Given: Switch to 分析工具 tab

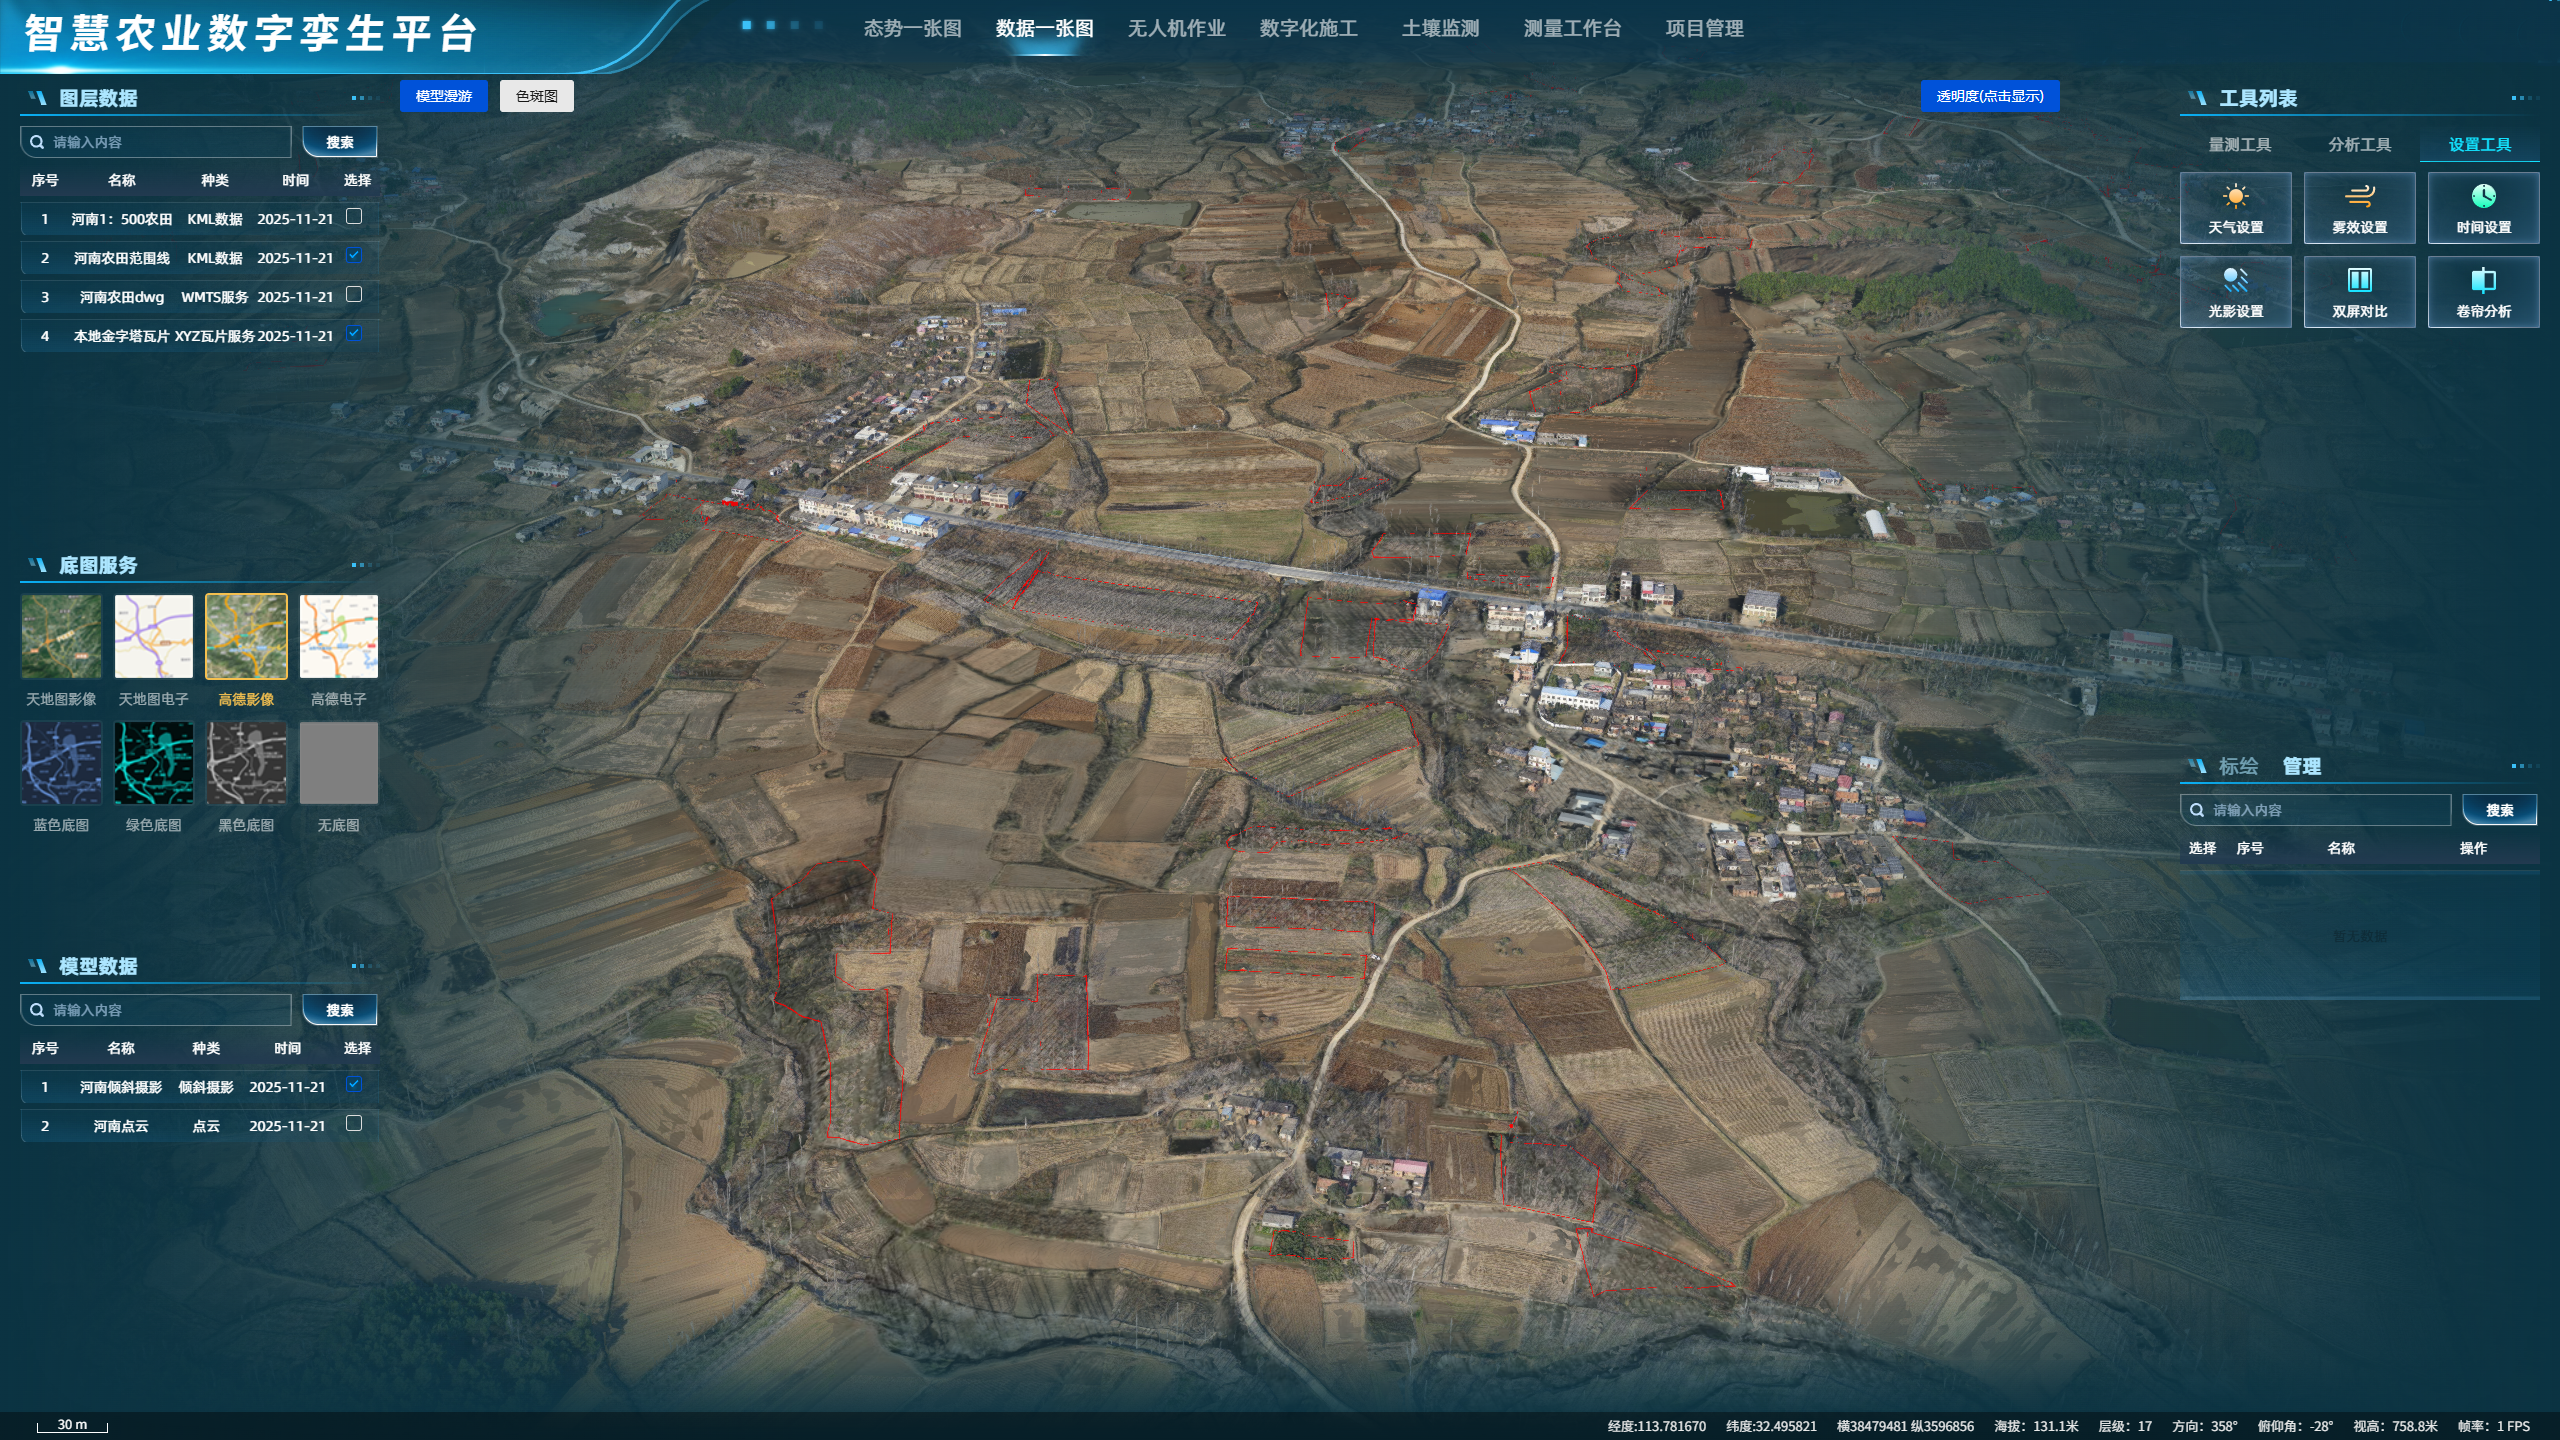Looking at the screenshot, I should [x=2359, y=145].
